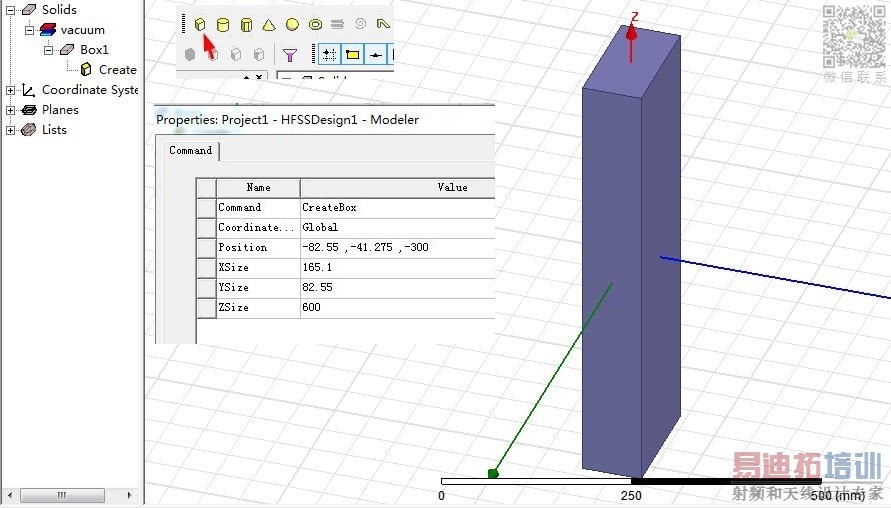Toggle the vertex snap yellow rectangle button

pyautogui.click(x=352, y=55)
